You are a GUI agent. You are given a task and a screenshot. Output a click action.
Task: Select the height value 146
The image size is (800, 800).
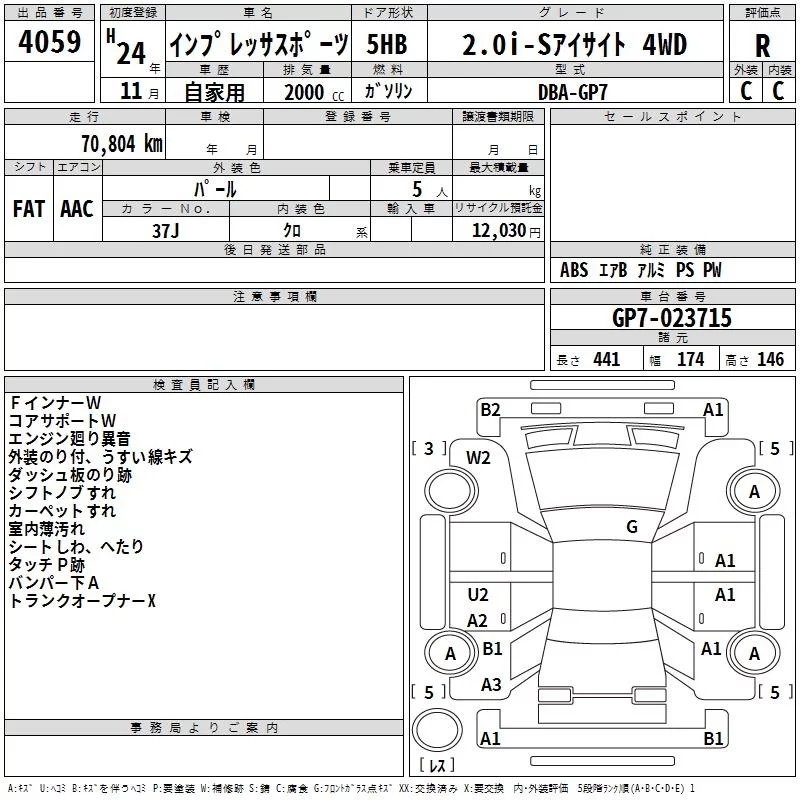point(770,359)
